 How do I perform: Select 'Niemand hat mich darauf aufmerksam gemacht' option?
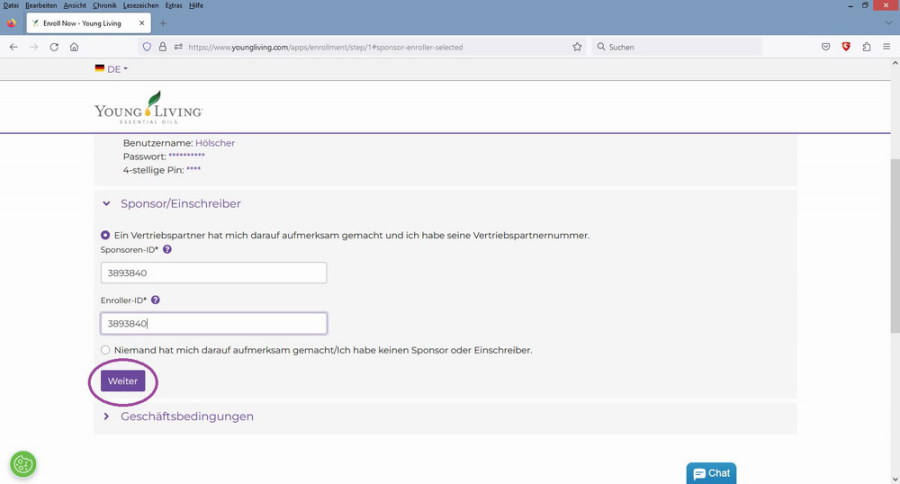pyautogui.click(x=106, y=350)
